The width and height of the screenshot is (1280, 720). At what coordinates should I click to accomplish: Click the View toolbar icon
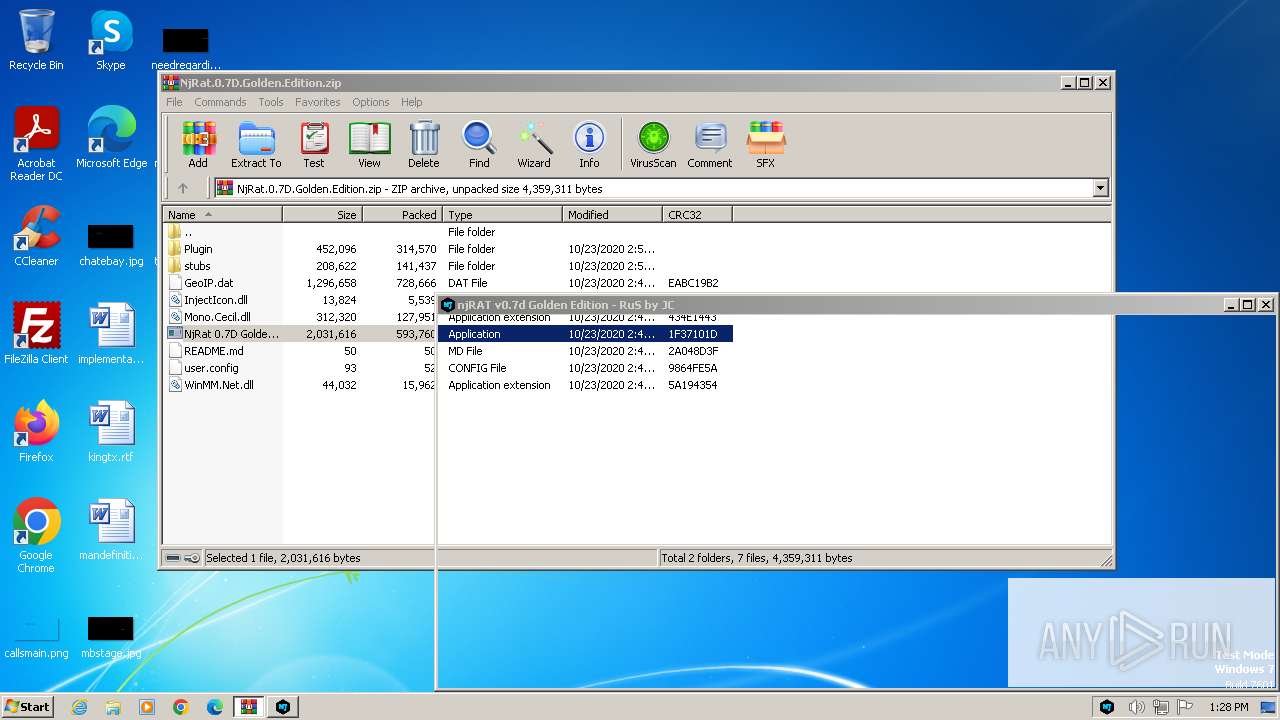pyautogui.click(x=369, y=145)
